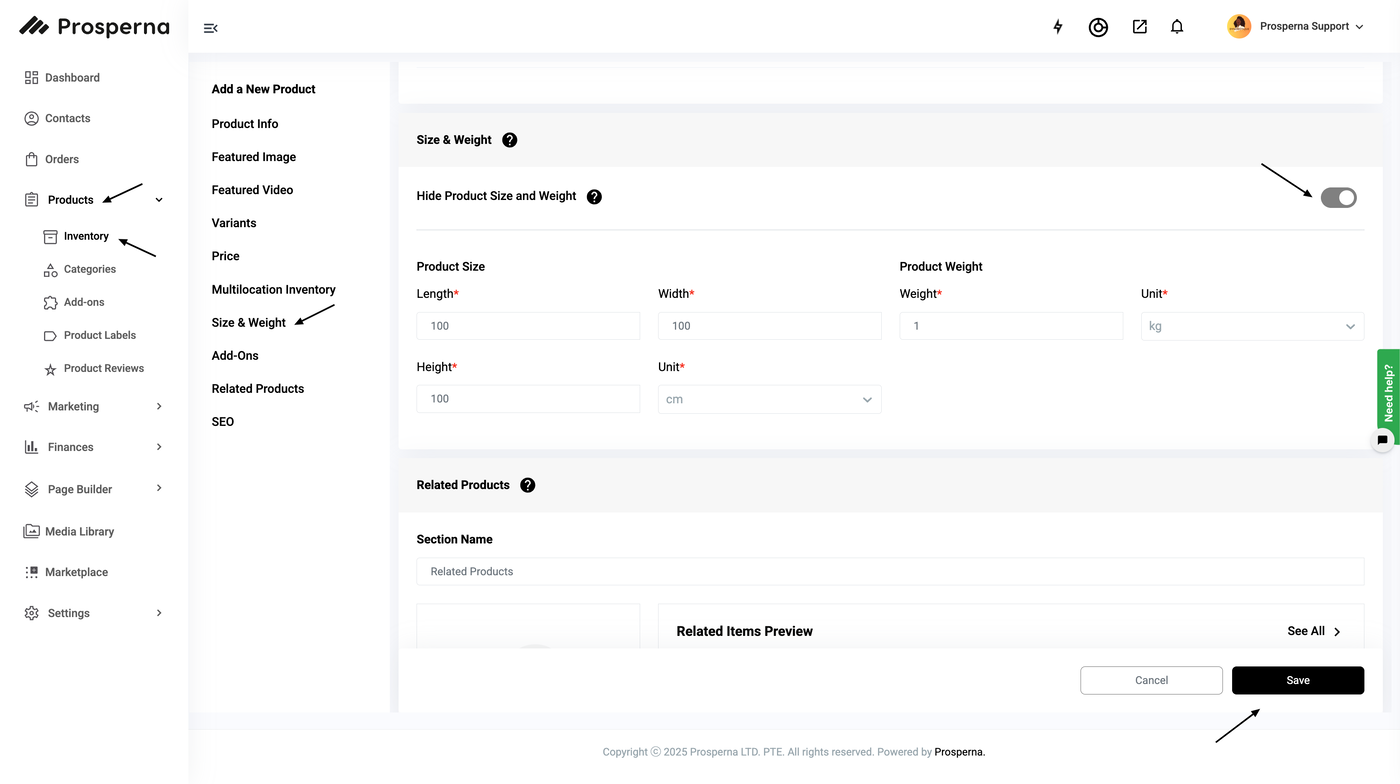
Task: Click the open-in-new-window icon in header
Action: pyautogui.click(x=1139, y=27)
